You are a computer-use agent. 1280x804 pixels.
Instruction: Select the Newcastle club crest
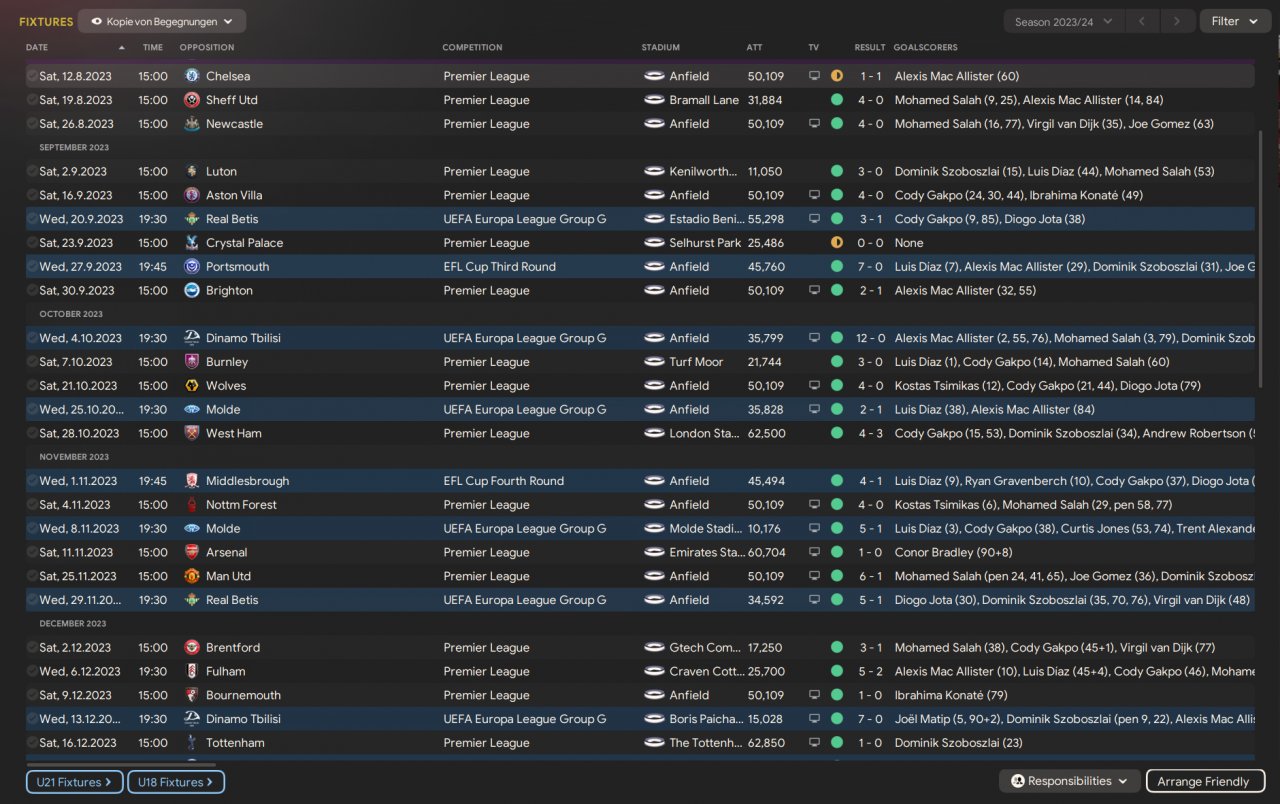click(192, 124)
